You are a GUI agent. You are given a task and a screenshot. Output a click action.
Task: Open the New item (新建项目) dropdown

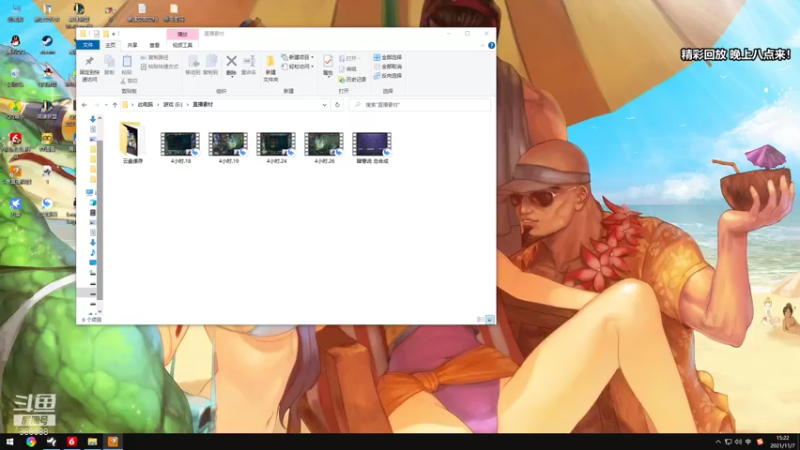[x=298, y=57]
